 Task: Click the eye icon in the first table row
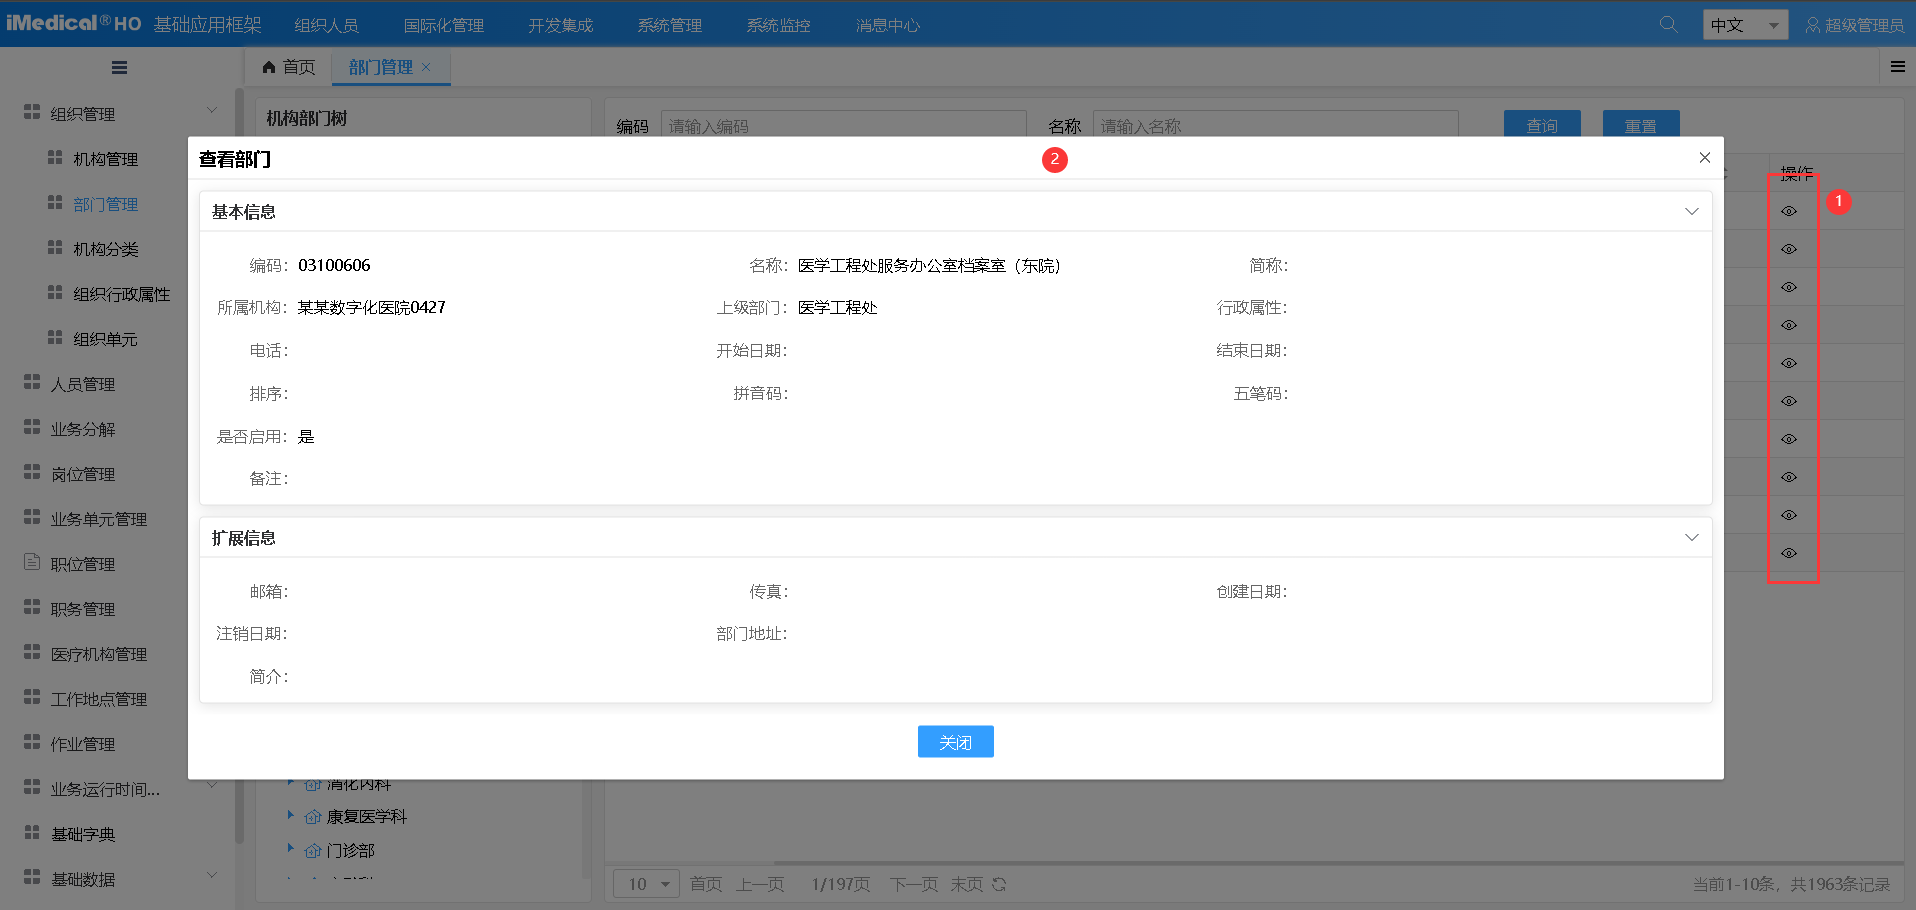(x=1788, y=211)
